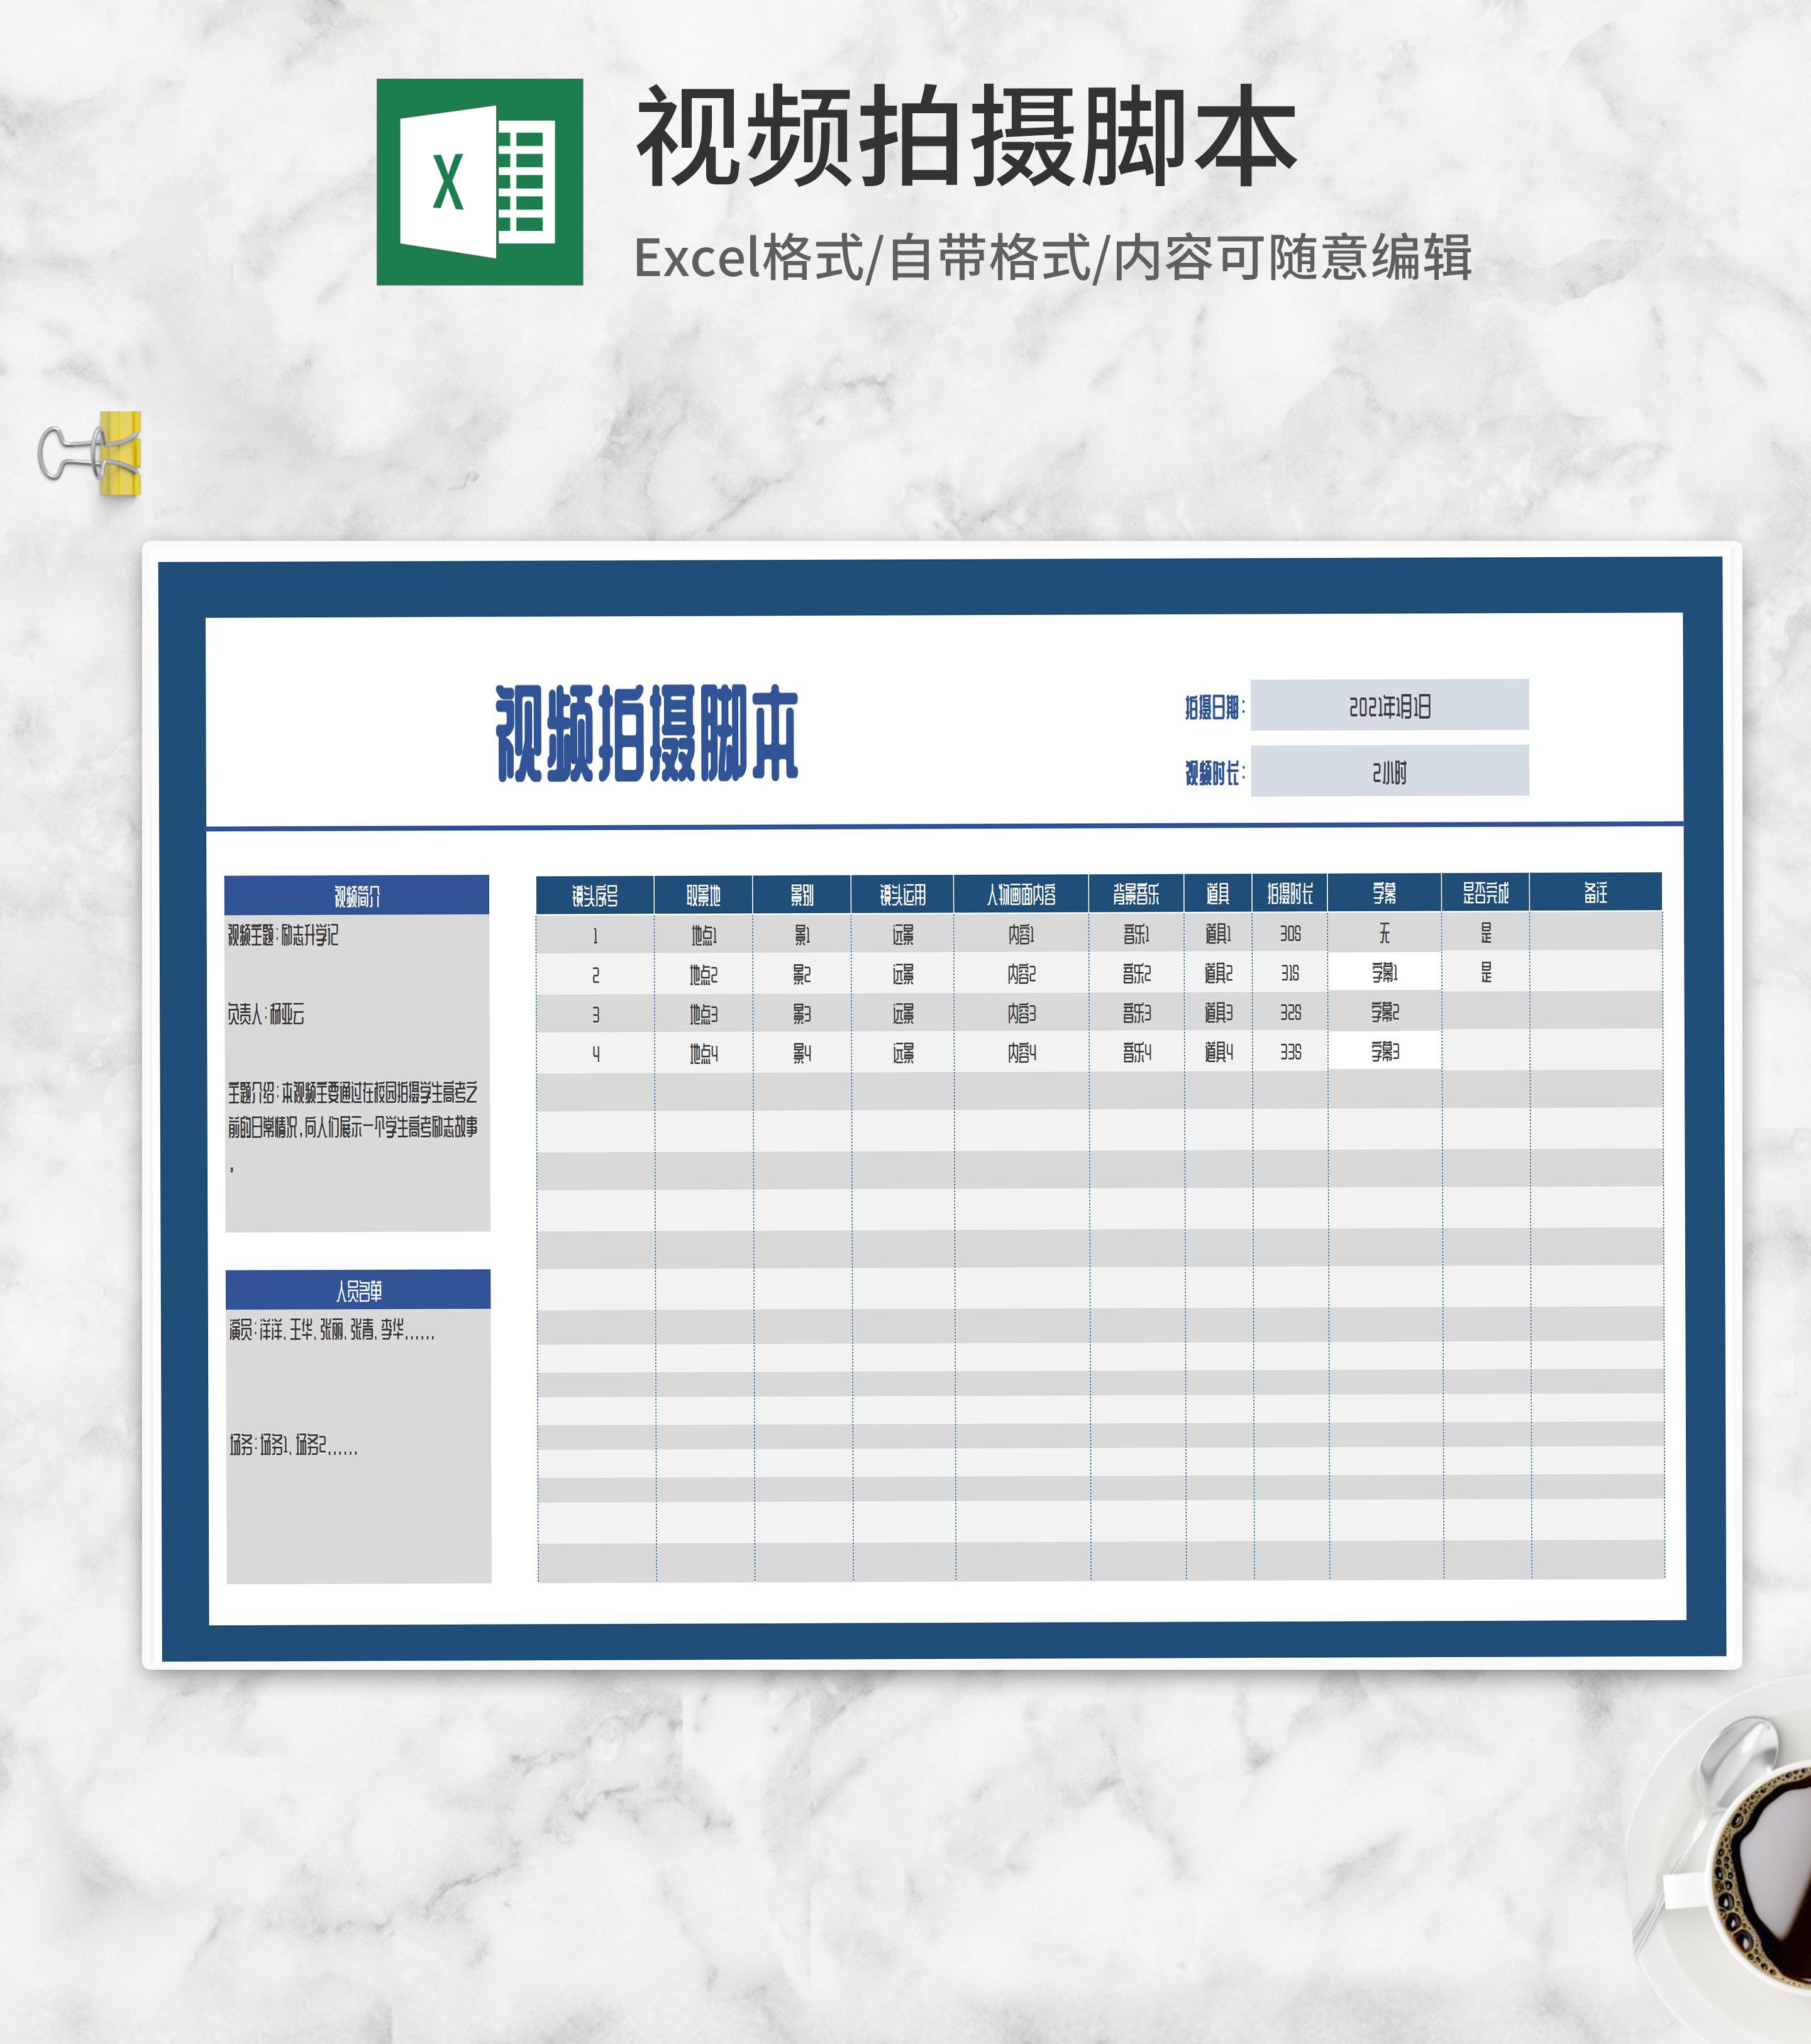The width and height of the screenshot is (1811, 2044).
Task: Click the large 视频拍摄脚本 blue sheet title
Action: pyautogui.click(x=647, y=733)
